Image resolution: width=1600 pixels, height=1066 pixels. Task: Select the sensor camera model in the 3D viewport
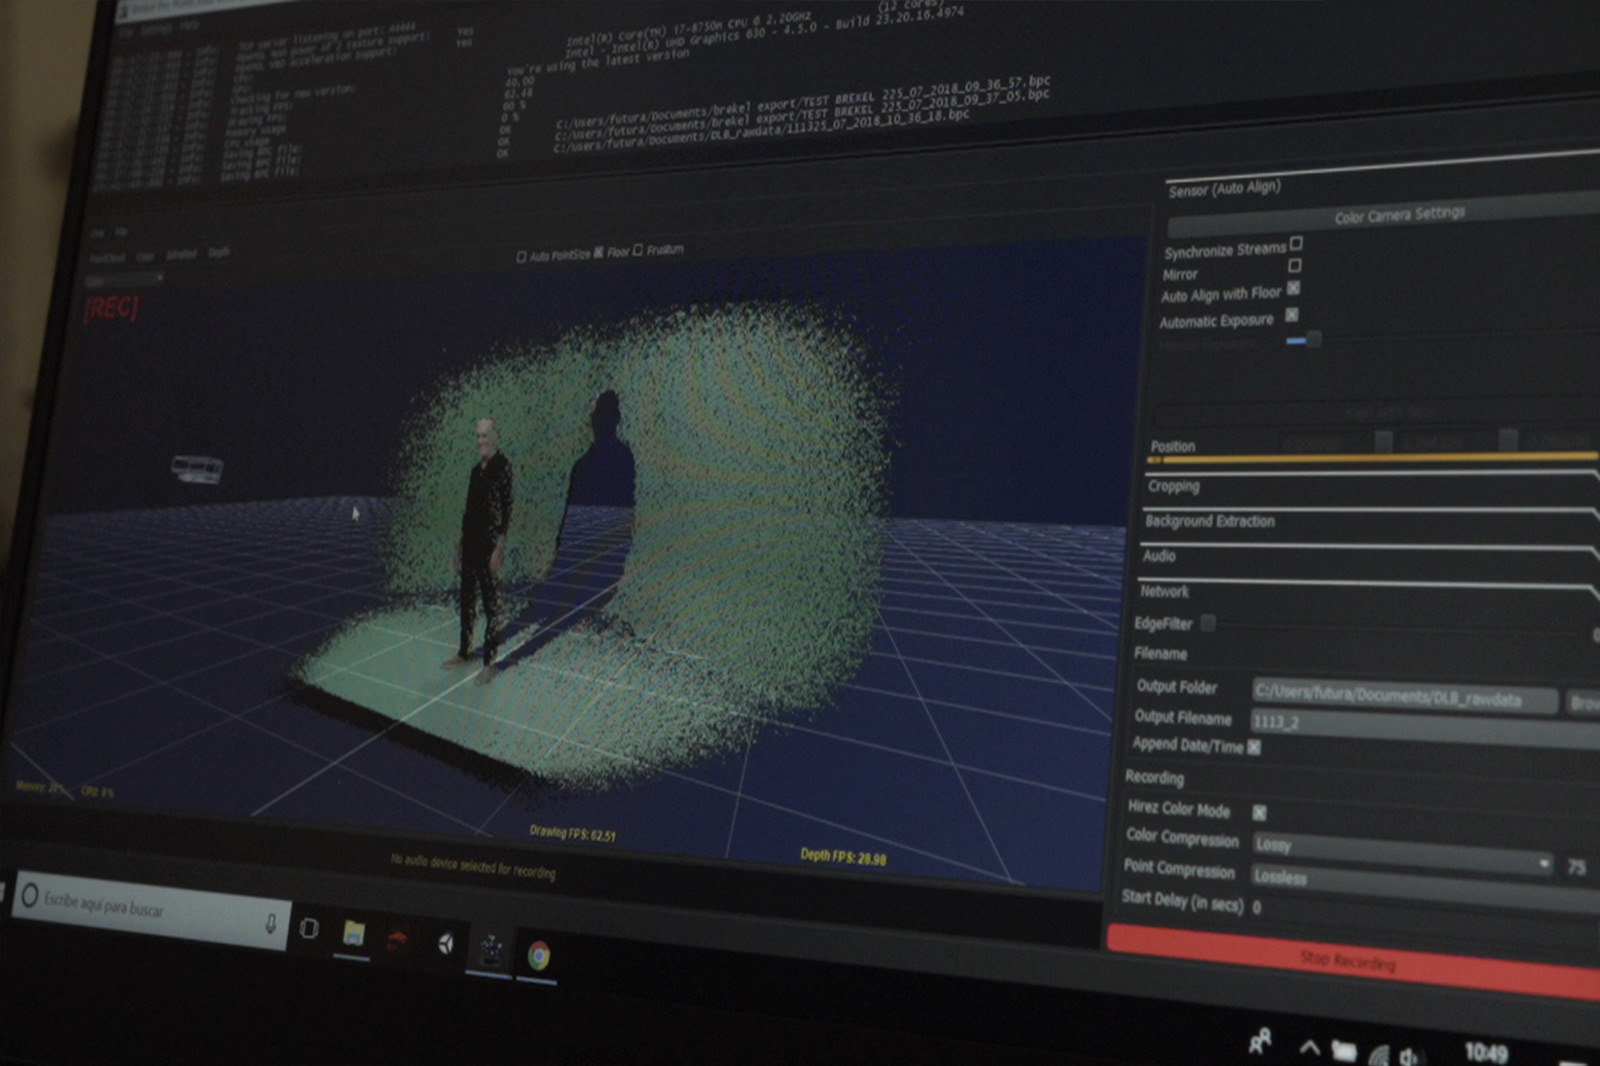tap(197, 468)
